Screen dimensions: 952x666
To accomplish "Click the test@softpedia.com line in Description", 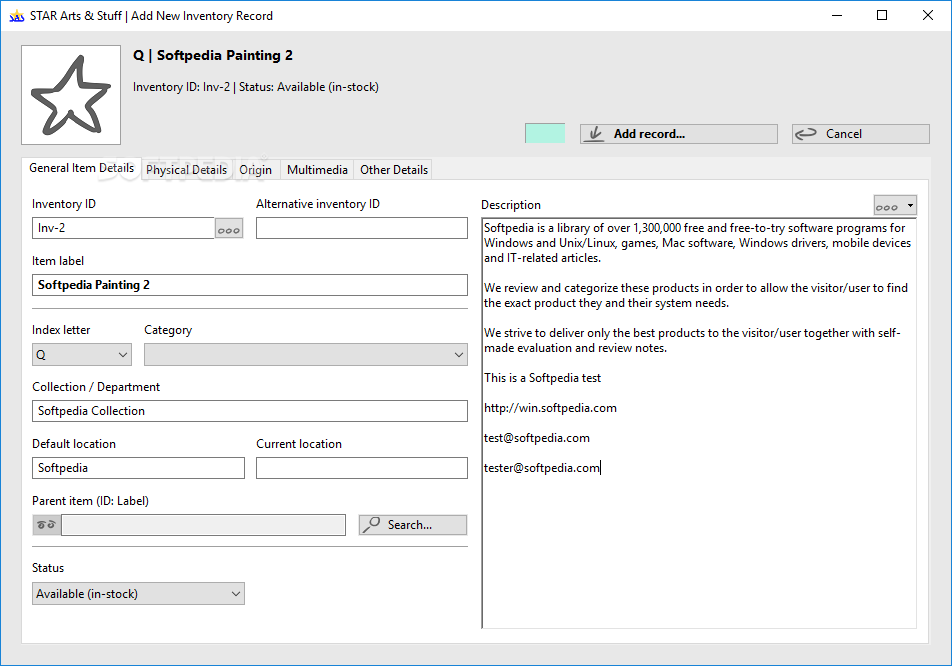I will click(x=537, y=438).
